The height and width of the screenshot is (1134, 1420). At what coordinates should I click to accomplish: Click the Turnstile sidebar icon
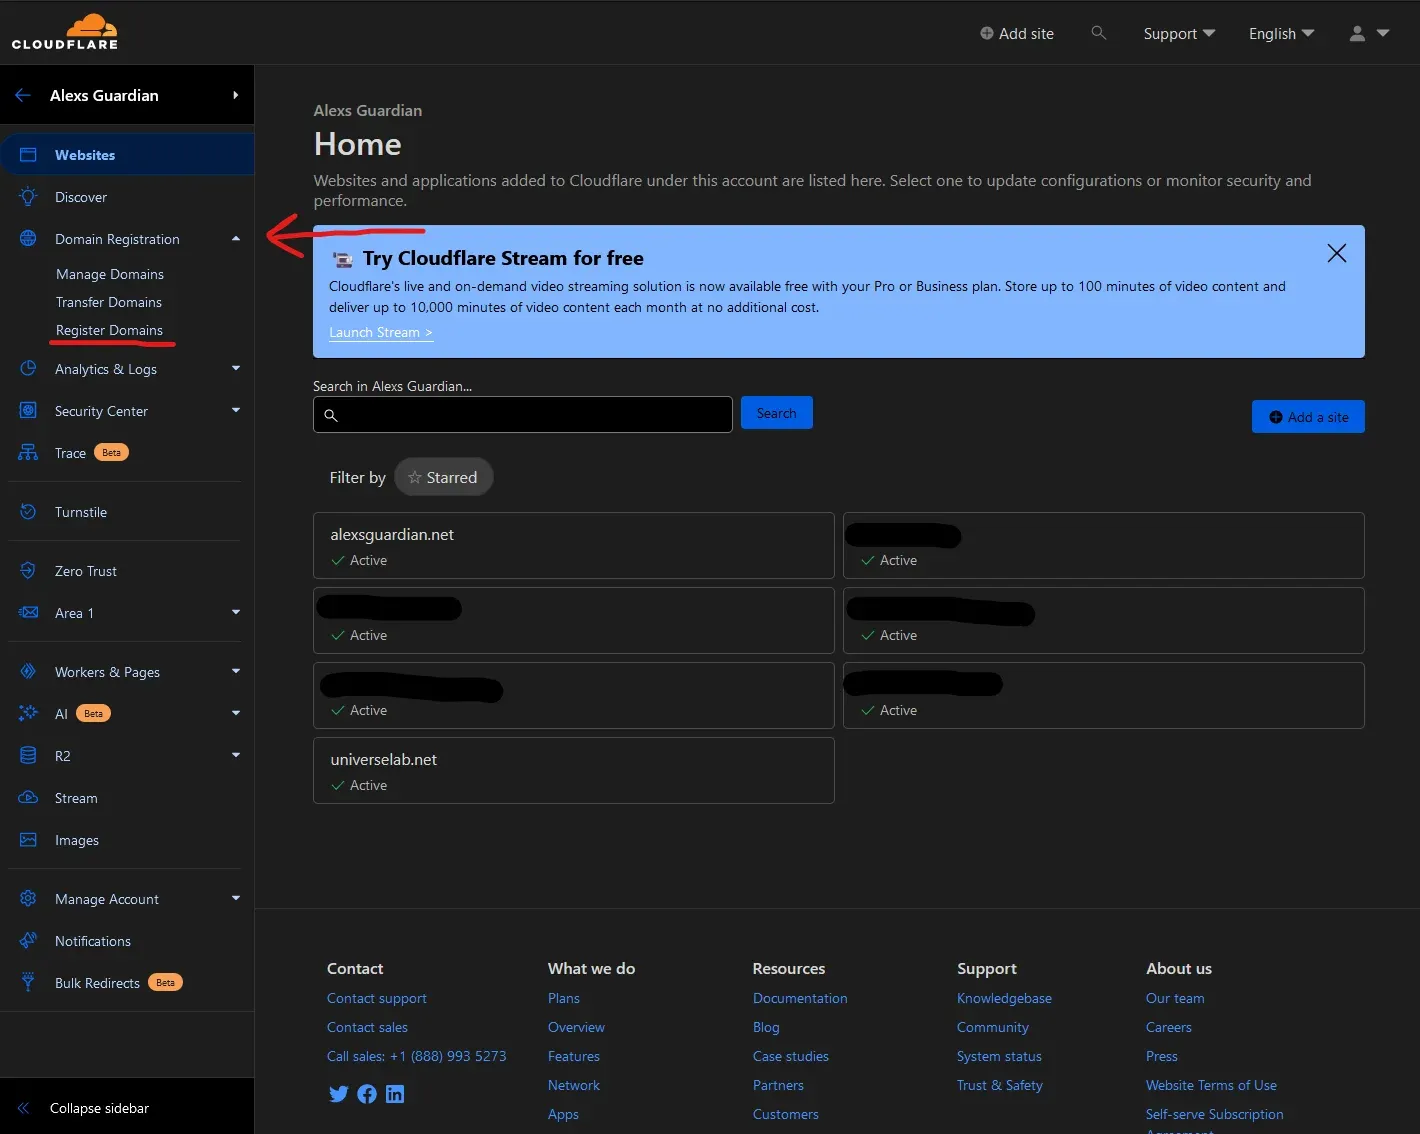tap(27, 511)
